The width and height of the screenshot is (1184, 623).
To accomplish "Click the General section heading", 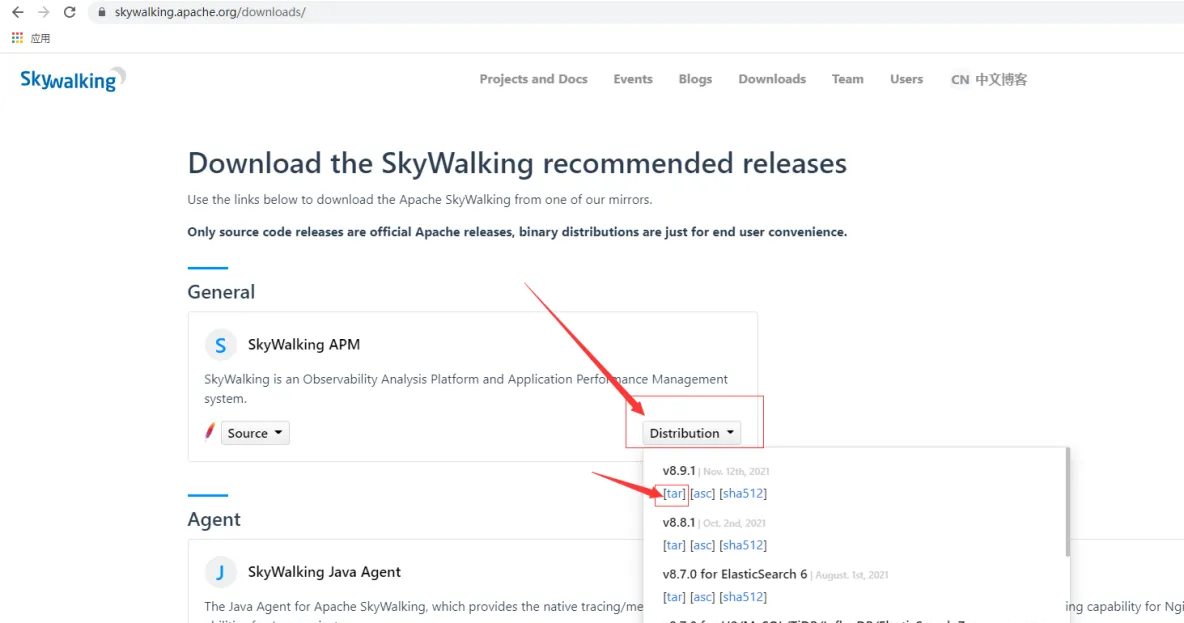I will (x=221, y=291).
